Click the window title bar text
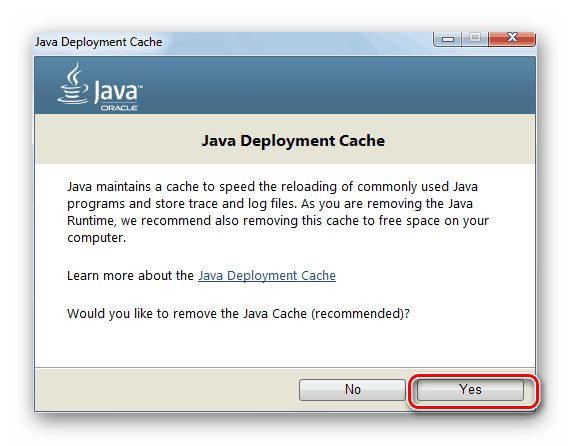 [x=99, y=42]
